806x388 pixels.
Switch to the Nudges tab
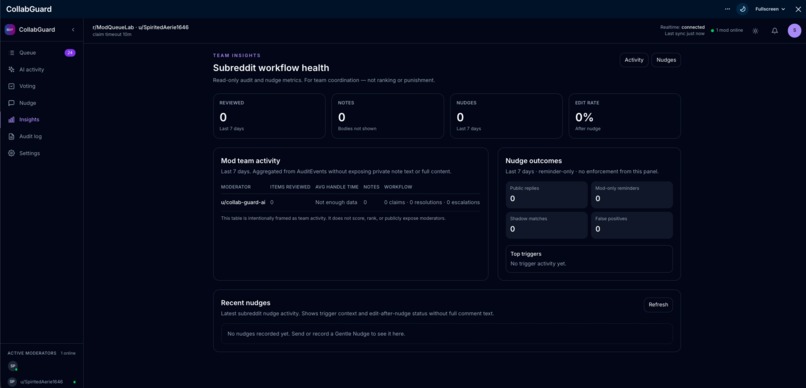pyautogui.click(x=666, y=60)
